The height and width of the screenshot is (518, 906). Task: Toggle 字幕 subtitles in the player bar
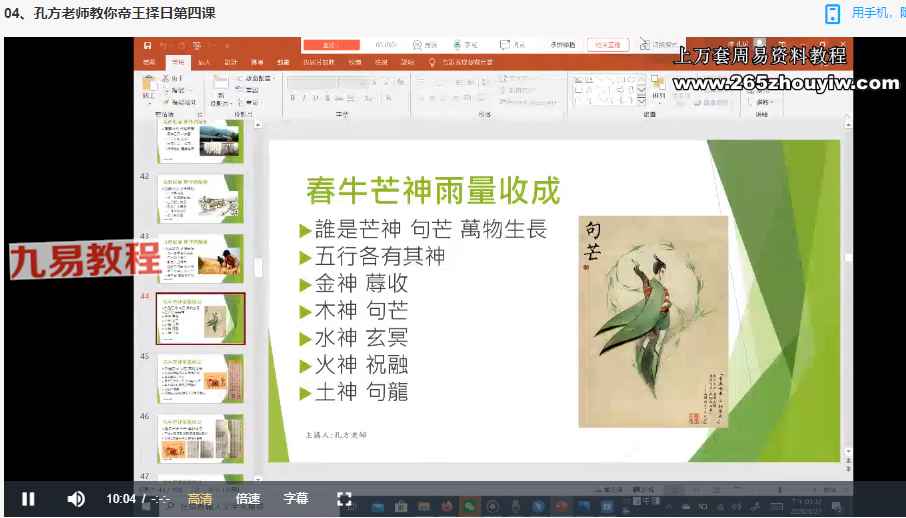(x=296, y=498)
